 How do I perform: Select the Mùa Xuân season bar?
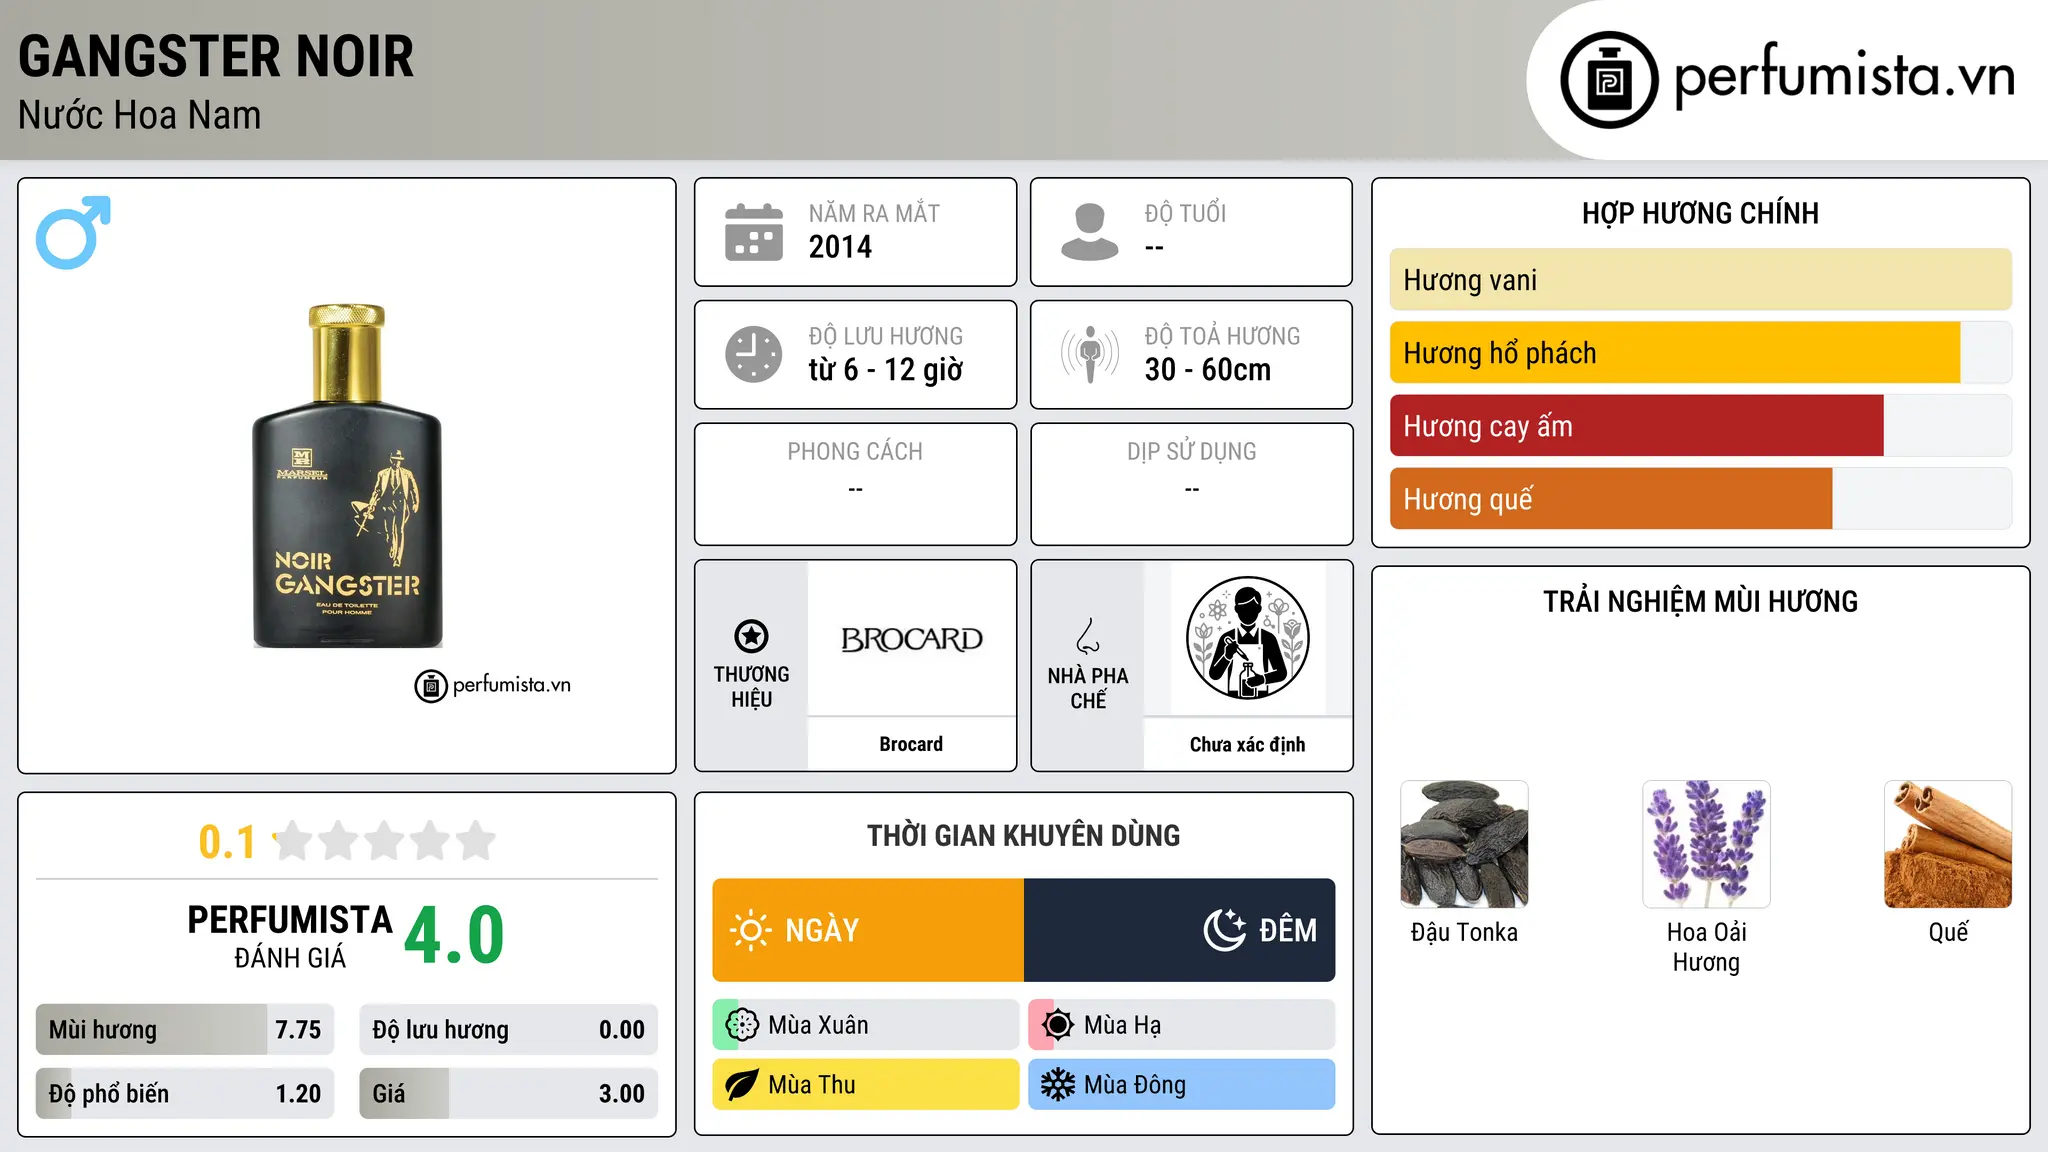pos(866,1025)
